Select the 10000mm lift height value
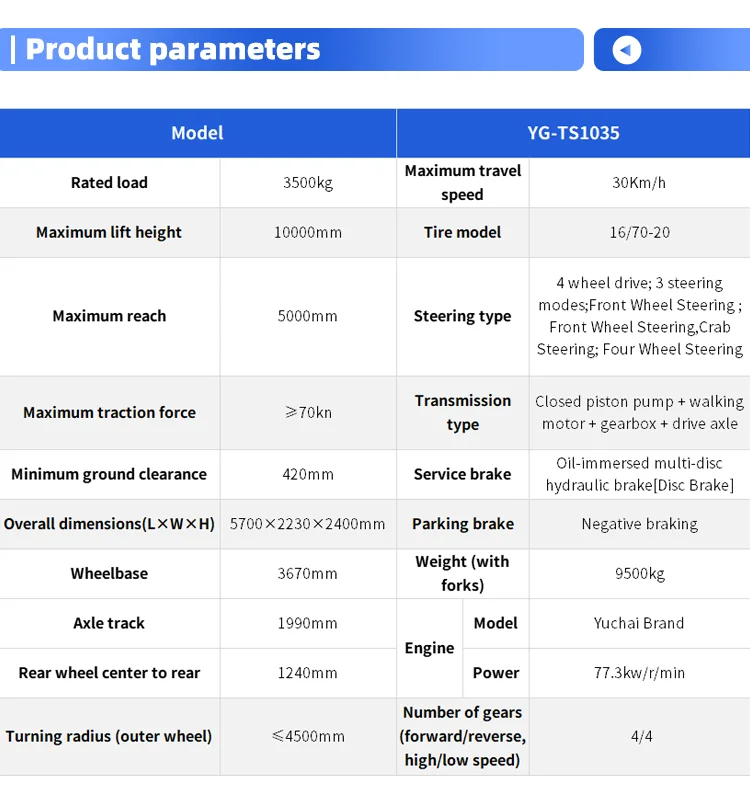 pyautogui.click(x=308, y=232)
